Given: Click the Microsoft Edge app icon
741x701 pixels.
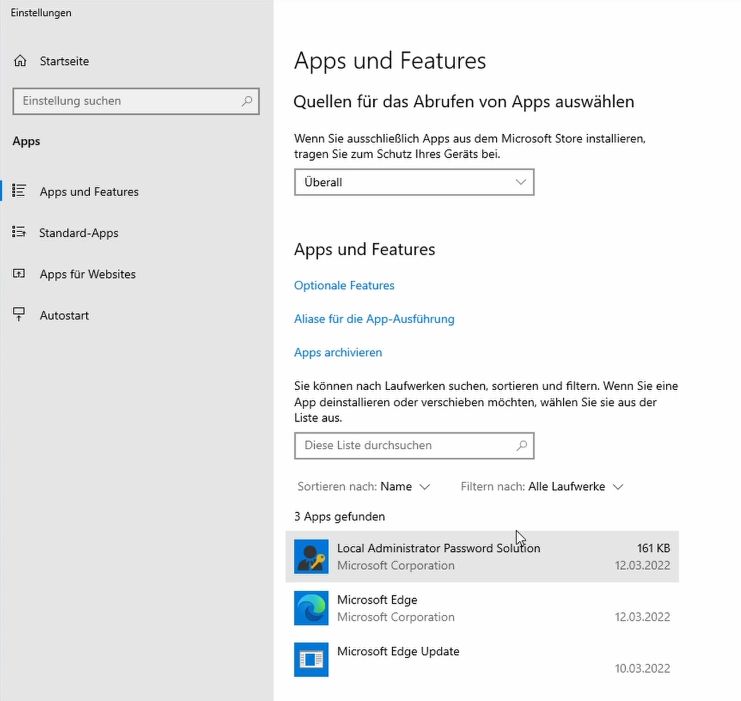Looking at the screenshot, I should 311,608.
